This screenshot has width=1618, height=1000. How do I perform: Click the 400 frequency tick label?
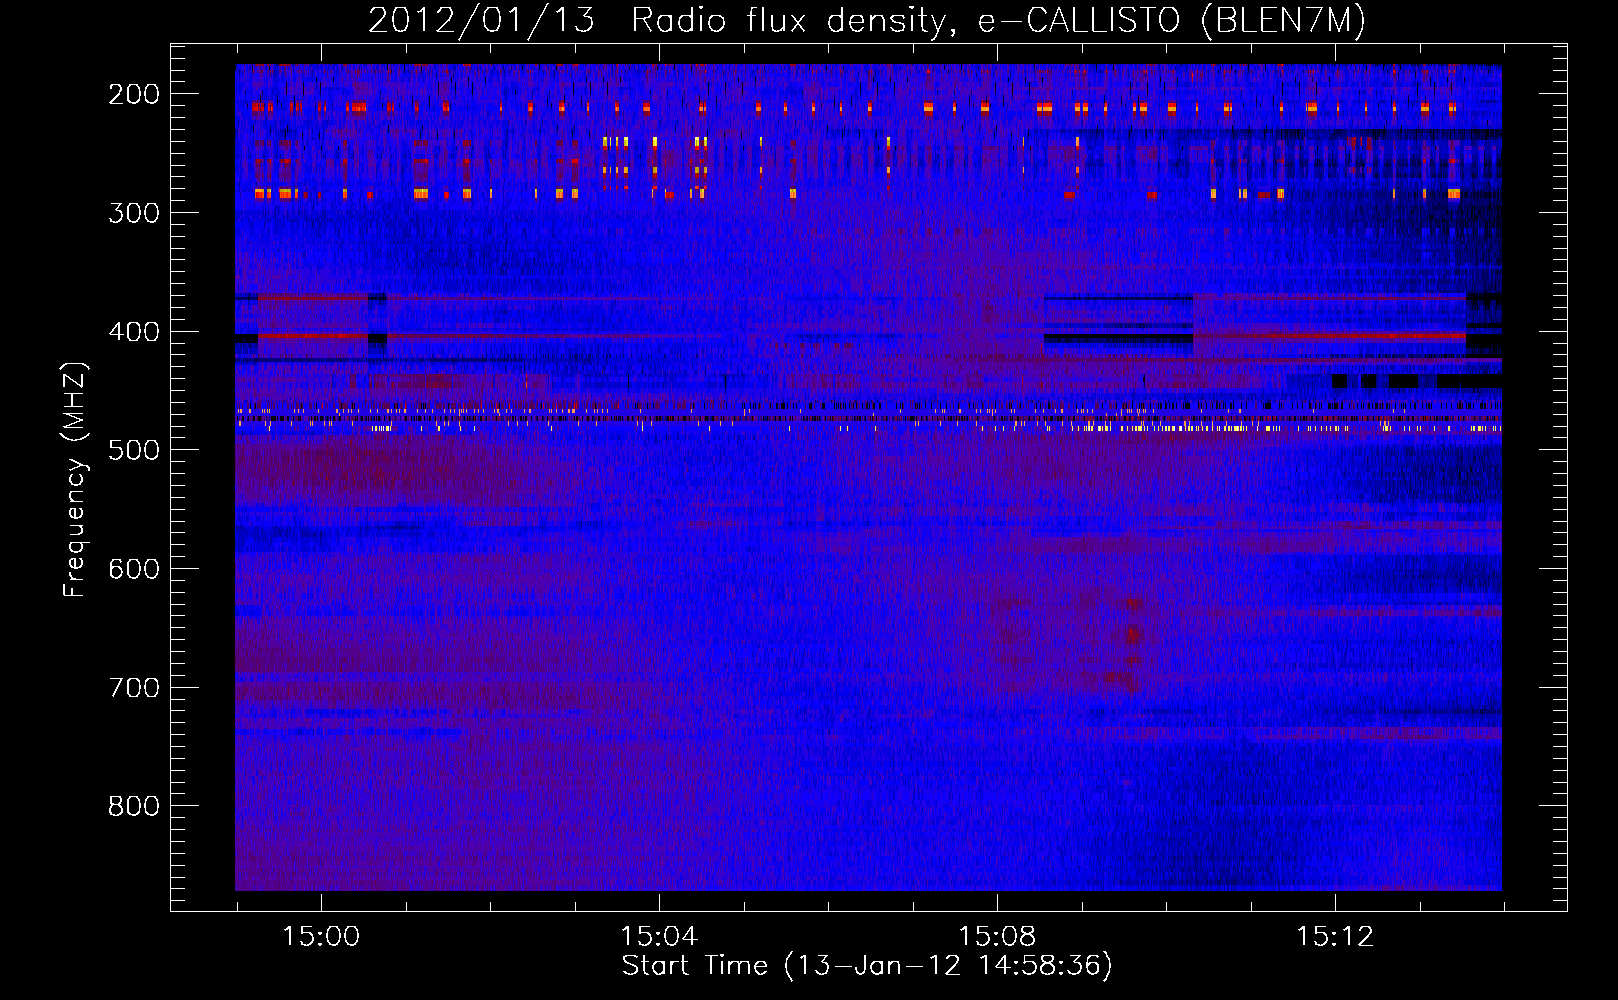(134, 332)
